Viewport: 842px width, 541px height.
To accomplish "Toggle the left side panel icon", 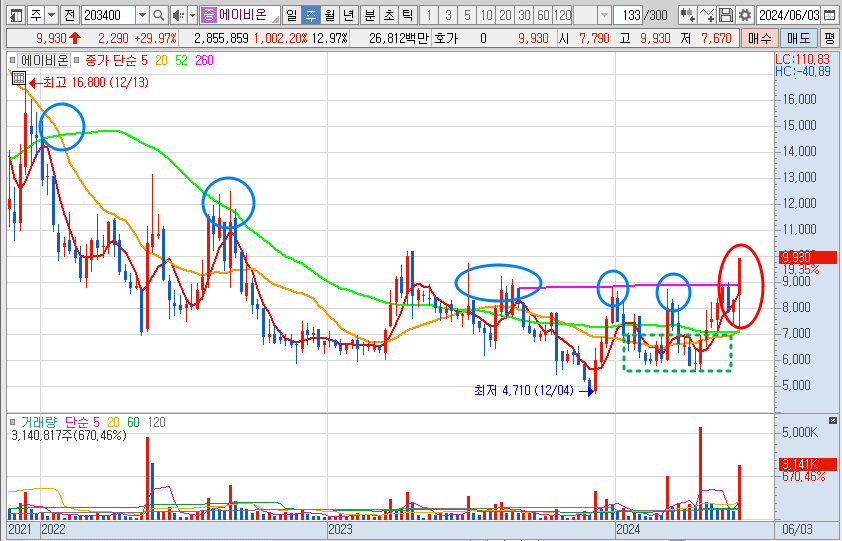I will tap(17, 15).
